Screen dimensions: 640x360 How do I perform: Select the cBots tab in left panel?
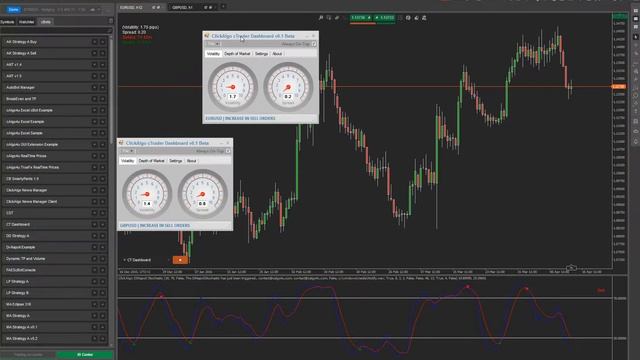[x=46, y=22]
